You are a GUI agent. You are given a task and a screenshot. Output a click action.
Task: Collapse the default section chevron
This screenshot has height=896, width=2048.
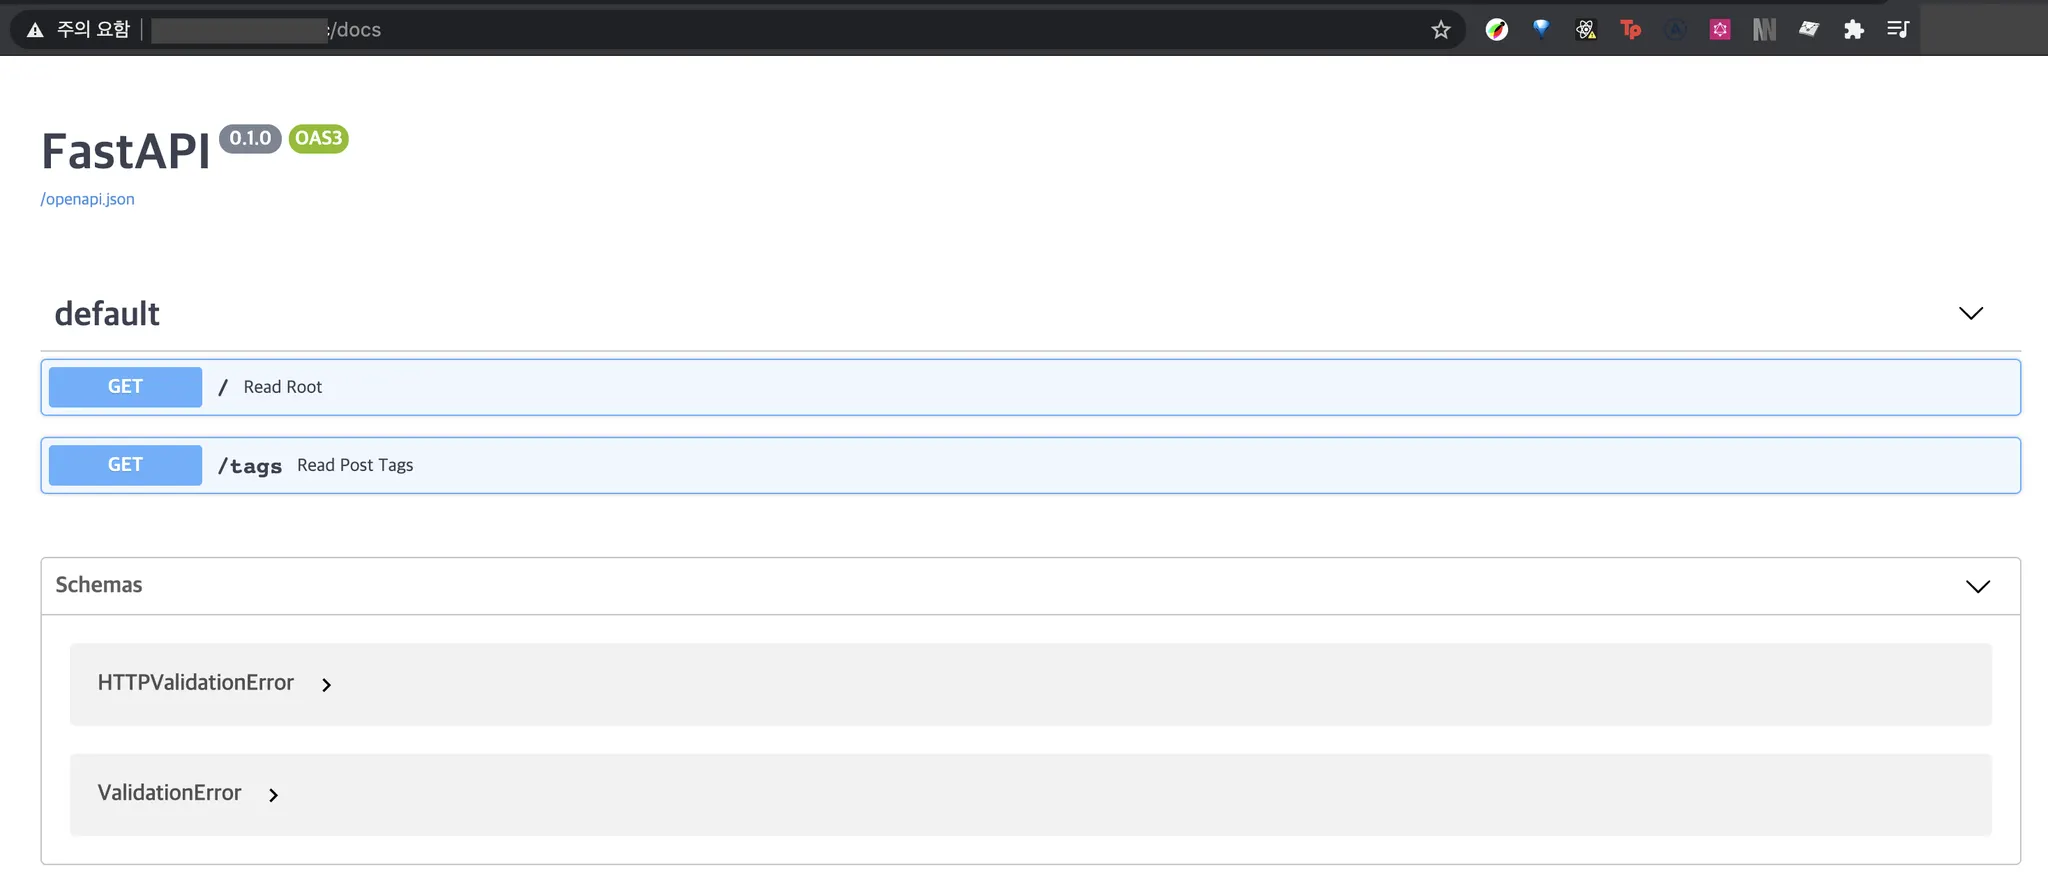[1970, 313]
